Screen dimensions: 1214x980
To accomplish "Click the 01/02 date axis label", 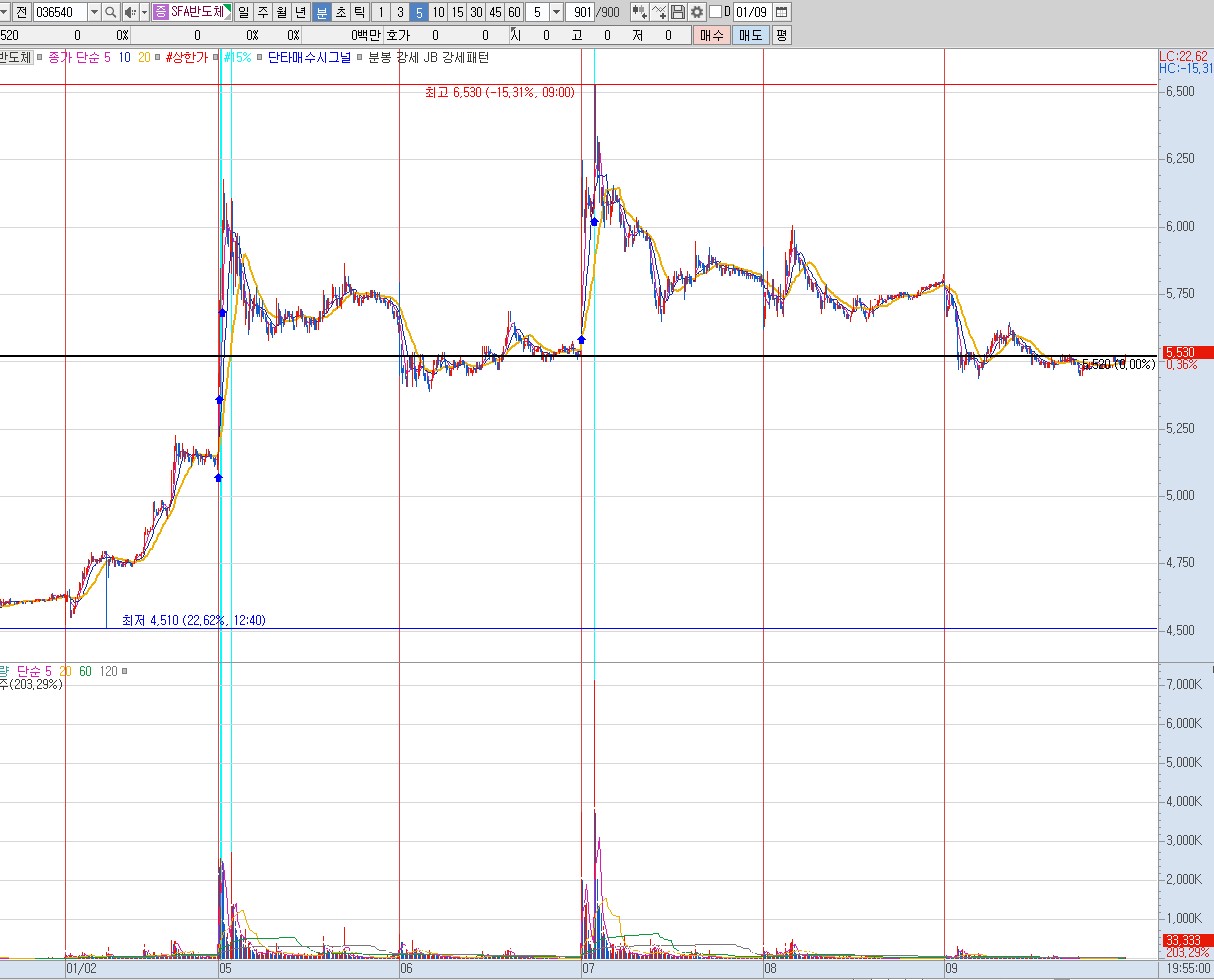I will (82, 968).
